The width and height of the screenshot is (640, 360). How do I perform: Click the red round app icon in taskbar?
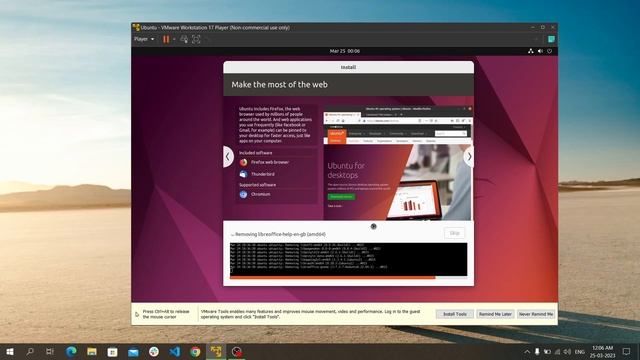(237, 351)
